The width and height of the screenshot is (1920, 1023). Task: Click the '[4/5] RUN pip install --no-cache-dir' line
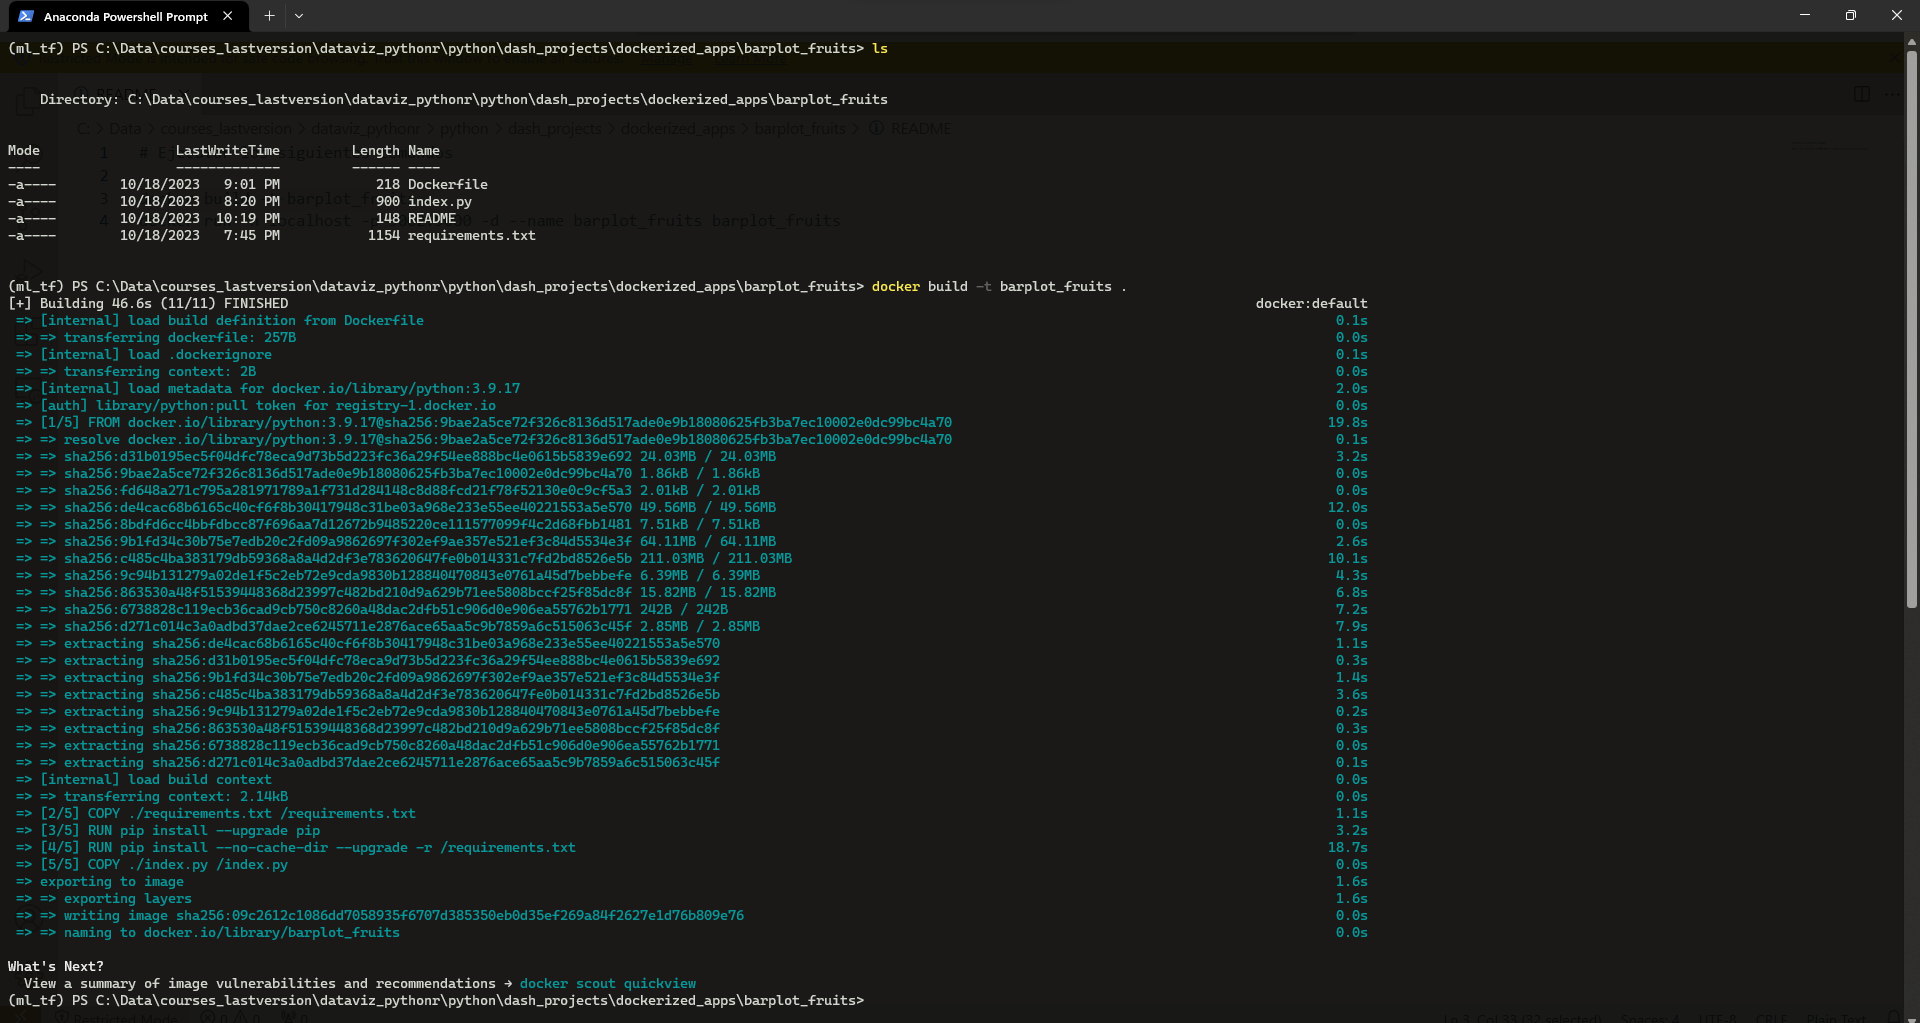click(296, 847)
